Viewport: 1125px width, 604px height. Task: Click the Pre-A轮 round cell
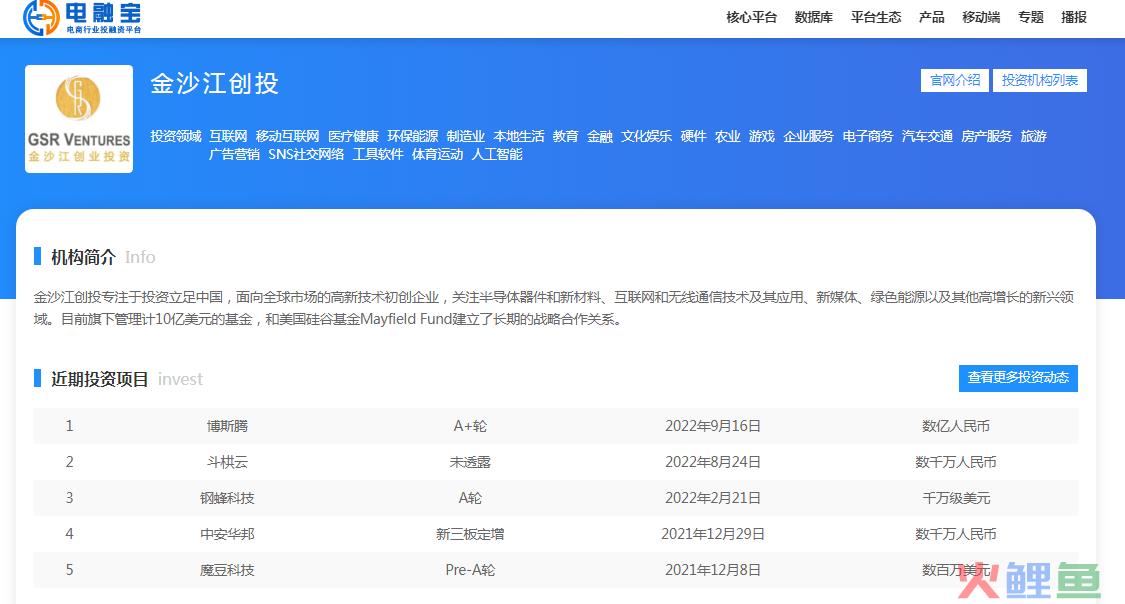coord(470,570)
